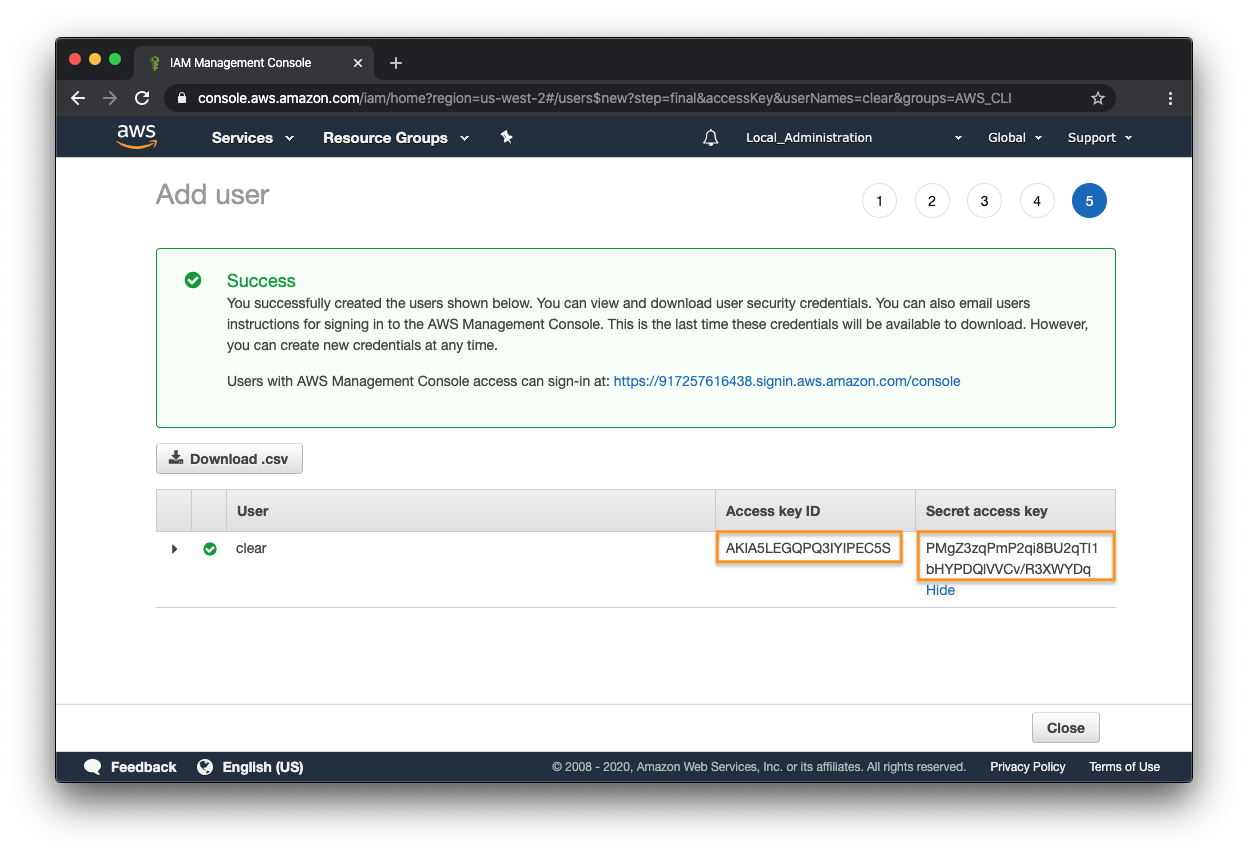Open the Support dropdown menu

click(1100, 138)
